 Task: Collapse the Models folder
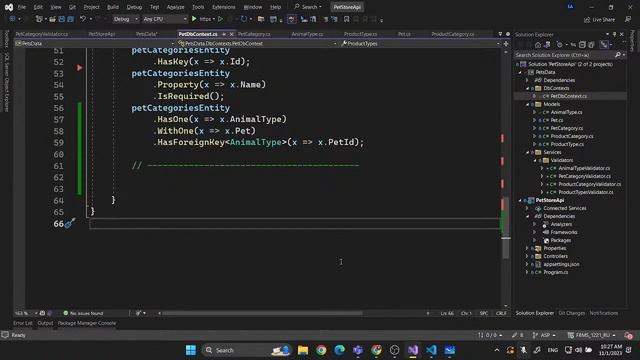coord(528,104)
